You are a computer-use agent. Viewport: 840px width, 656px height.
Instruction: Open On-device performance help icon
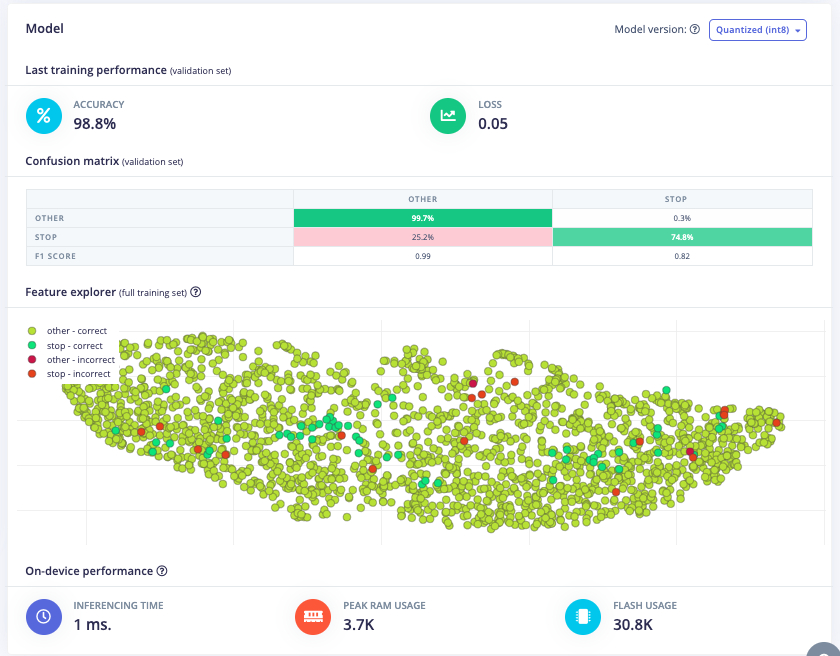[x=162, y=571]
